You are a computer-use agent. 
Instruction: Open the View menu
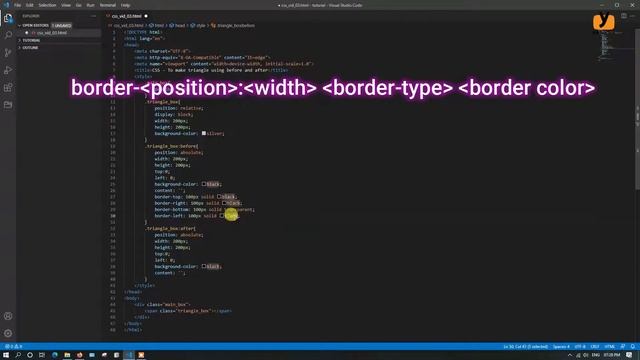tap(66, 5)
